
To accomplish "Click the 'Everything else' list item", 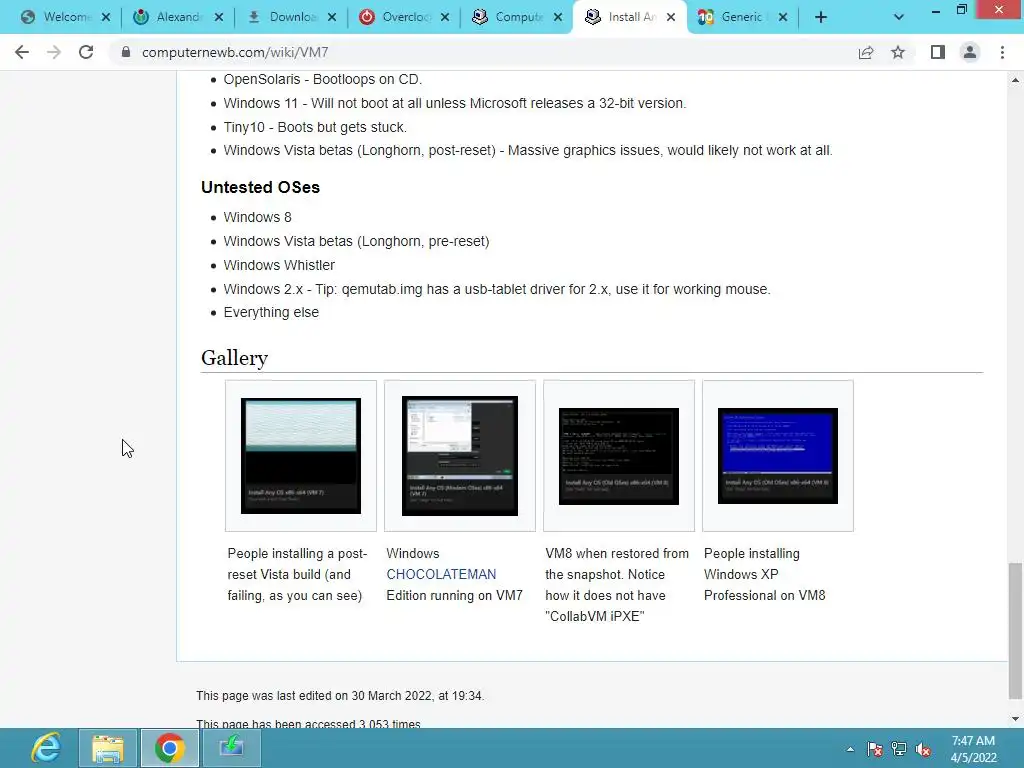I will [271, 312].
